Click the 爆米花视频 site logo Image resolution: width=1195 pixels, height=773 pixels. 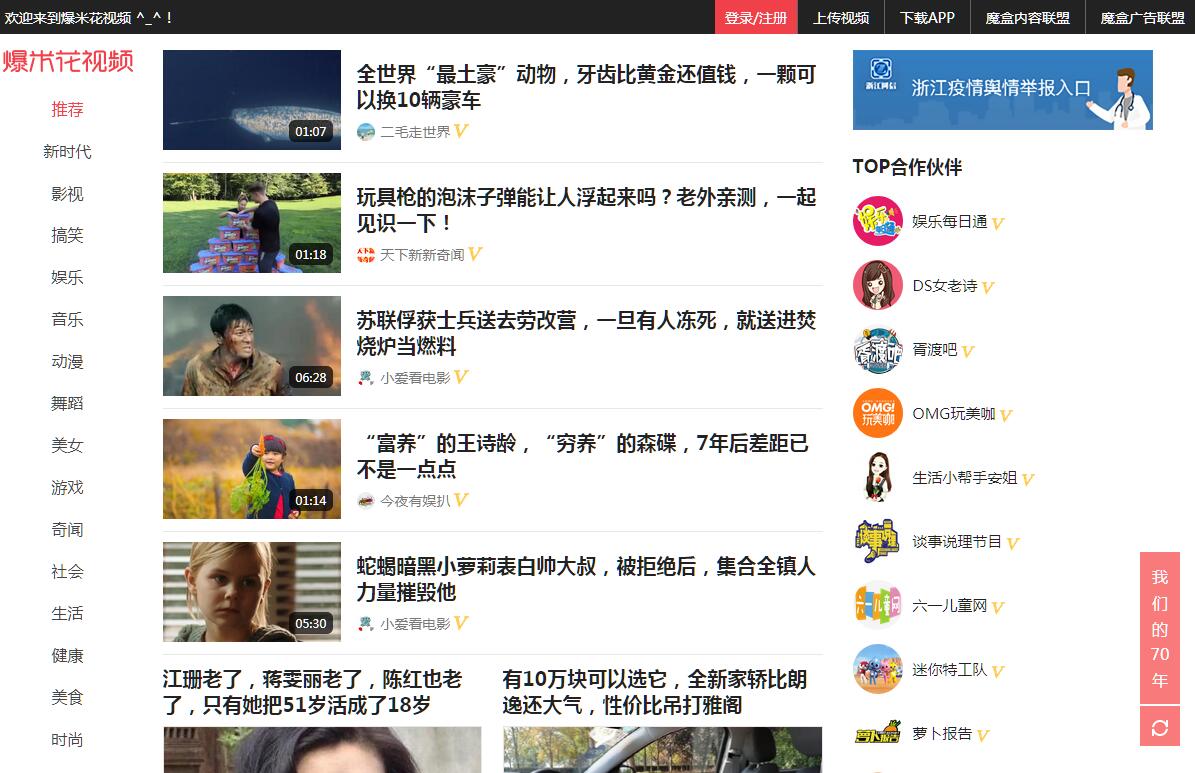(x=68, y=61)
